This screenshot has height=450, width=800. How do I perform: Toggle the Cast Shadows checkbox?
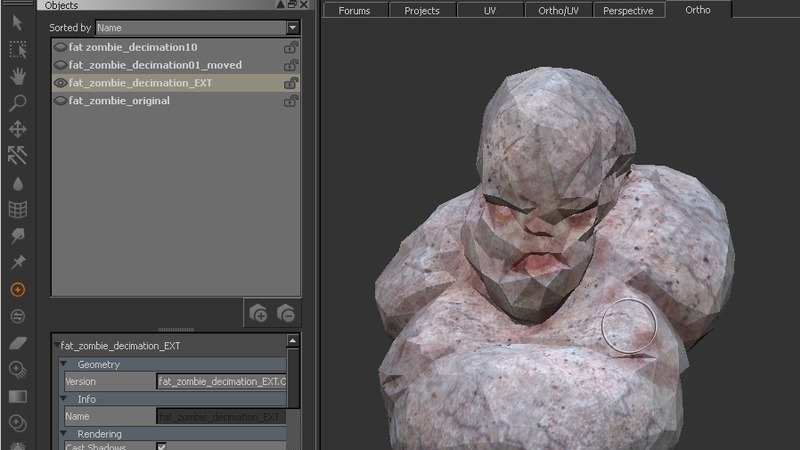tap(162, 446)
